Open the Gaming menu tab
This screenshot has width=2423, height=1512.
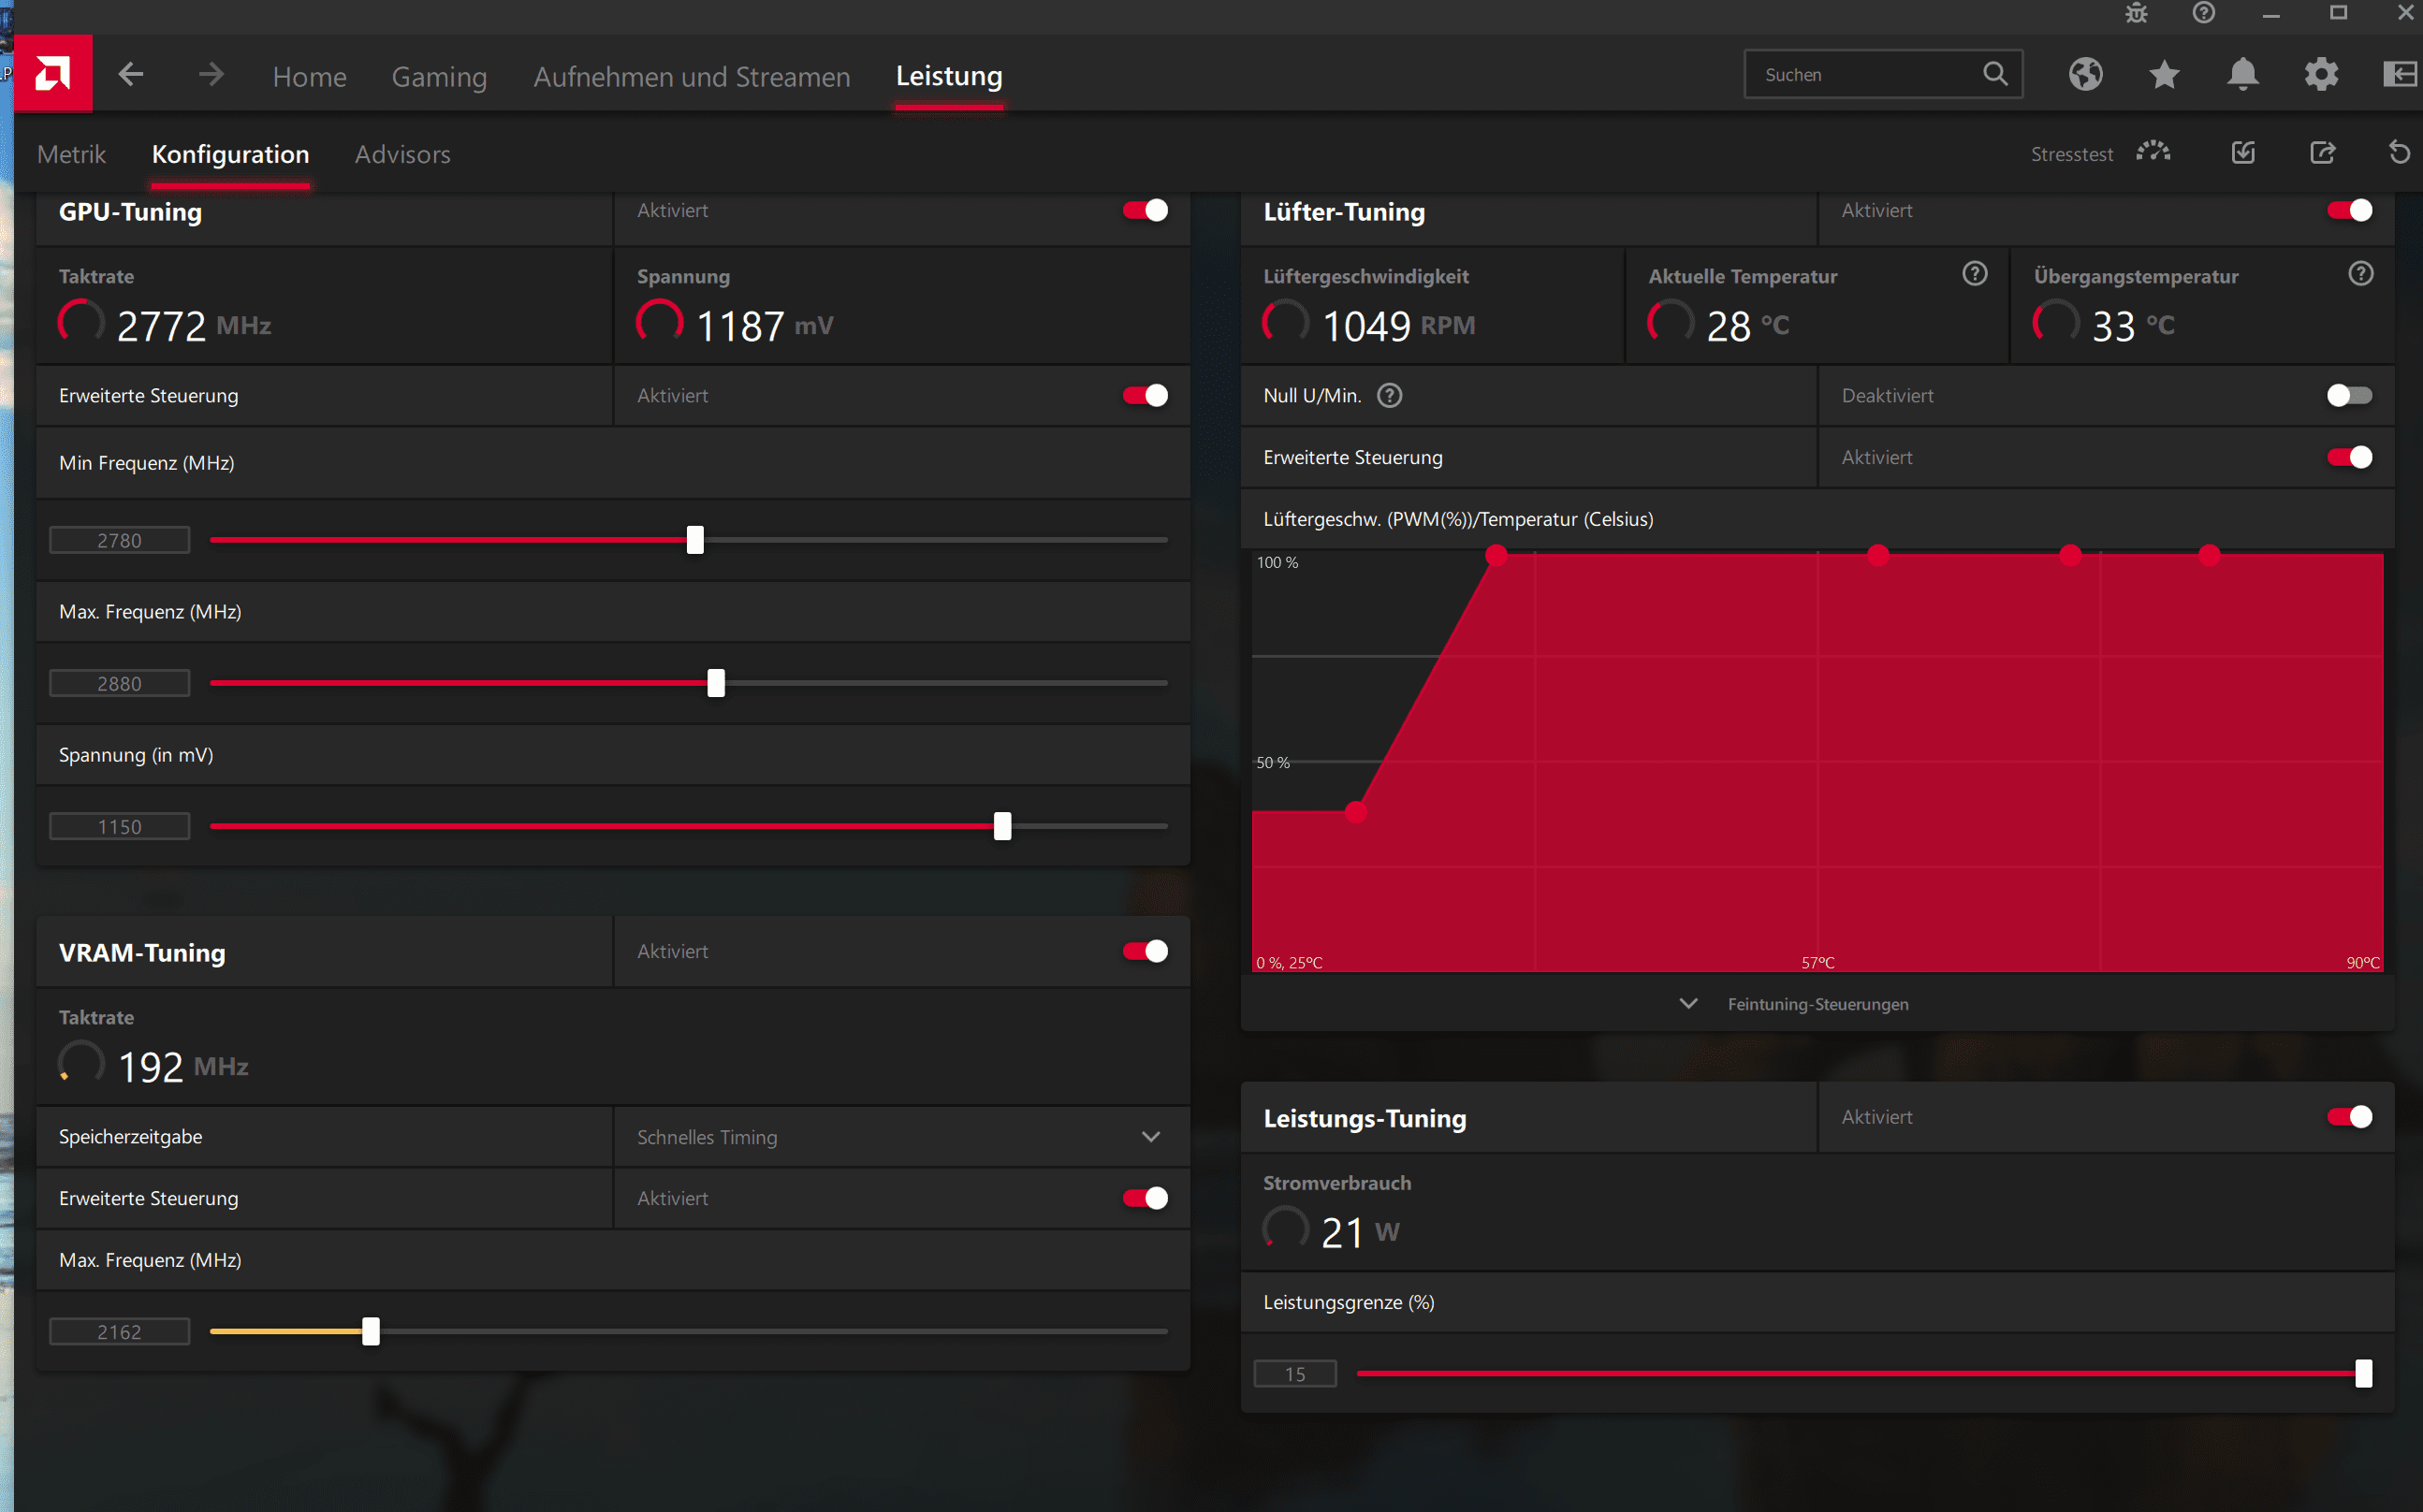click(439, 76)
